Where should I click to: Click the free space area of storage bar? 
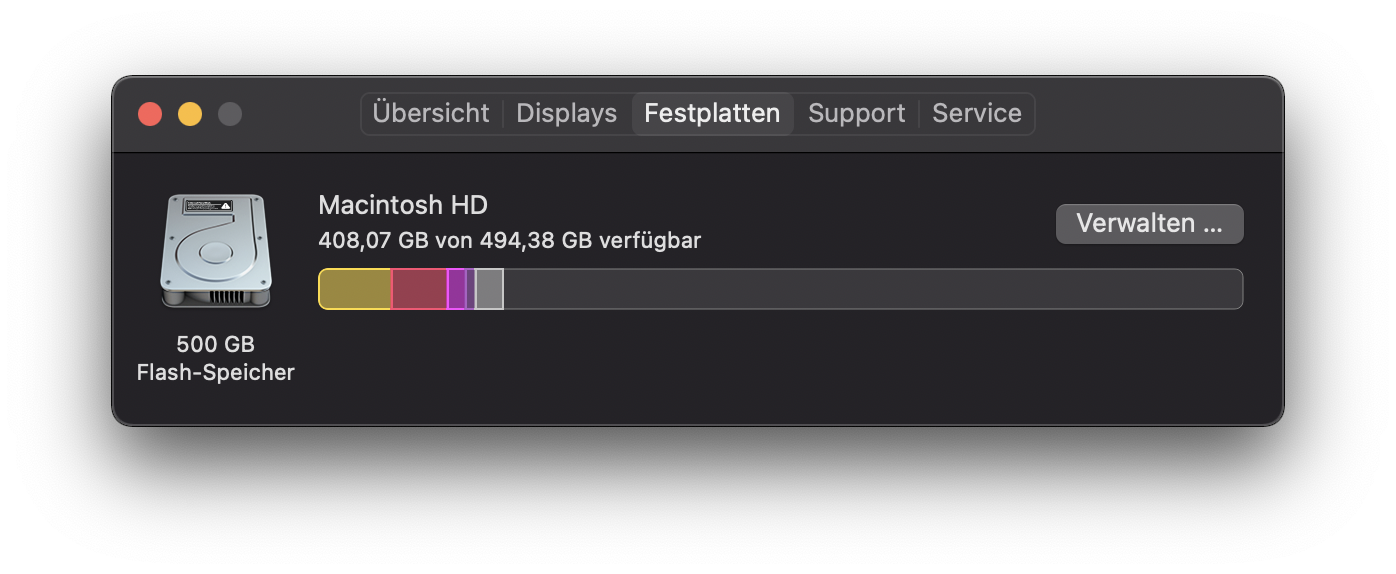tap(870, 289)
